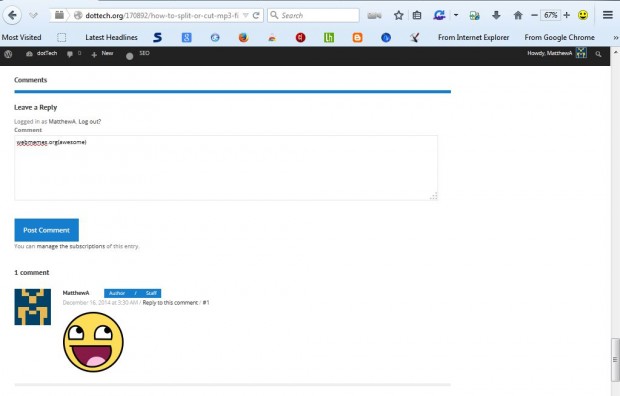Click the Firefox bookmark icon
Image resolution: width=620 pixels, height=396 pixels.
(x=244, y=38)
